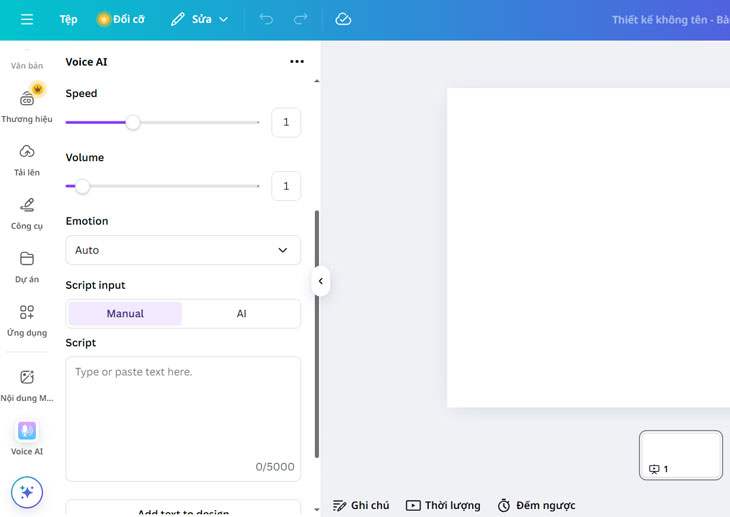
Task: Click the undo arrow icon
Action: [266, 19]
